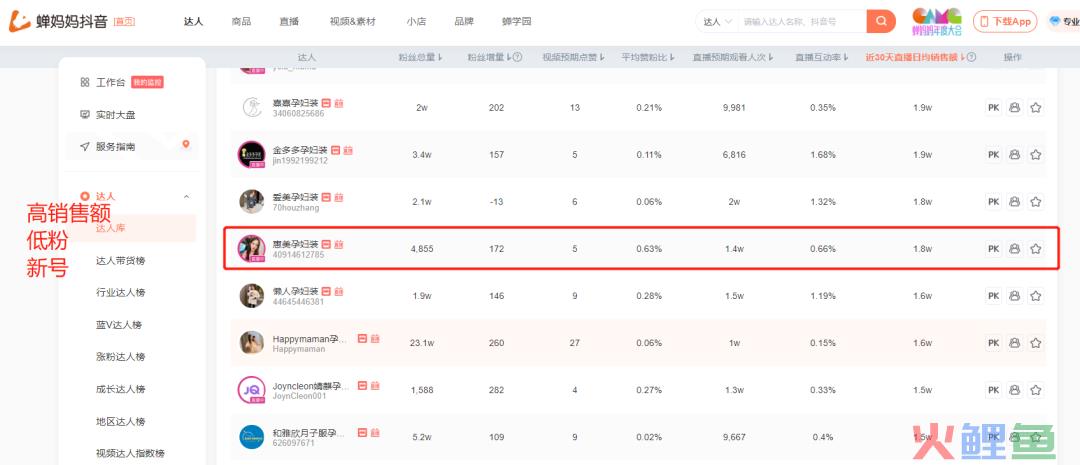Screen dimensions: 1080x465
Task: Click the monitor icon in 70houzhang row
Action: click(x=1014, y=202)
